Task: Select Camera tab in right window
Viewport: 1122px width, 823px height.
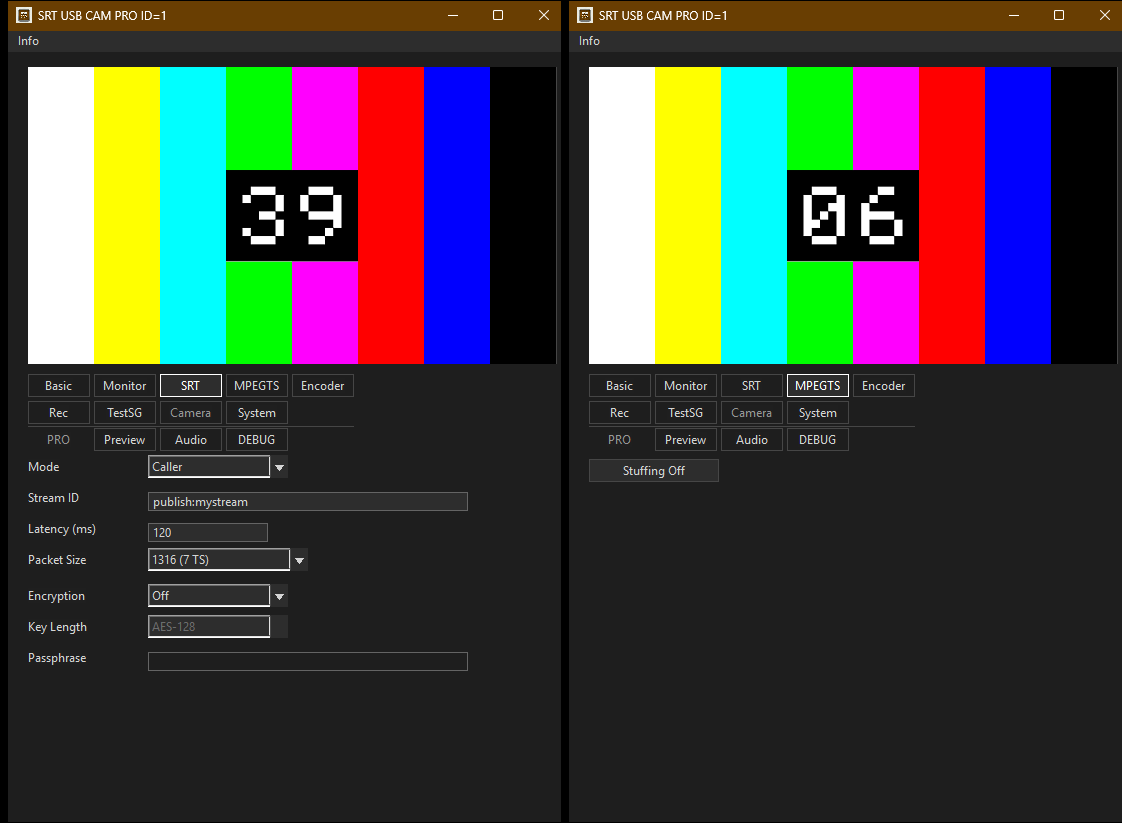Action: [751, 413]
